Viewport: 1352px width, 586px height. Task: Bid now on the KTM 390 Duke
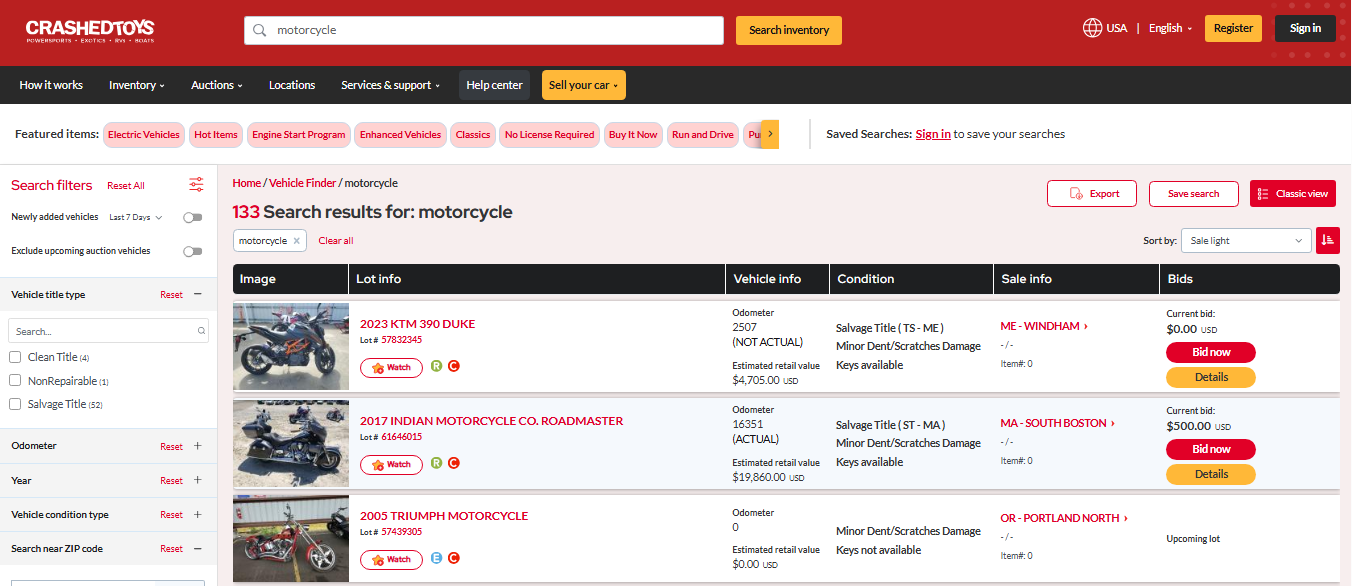click(x=1211, y=352)
